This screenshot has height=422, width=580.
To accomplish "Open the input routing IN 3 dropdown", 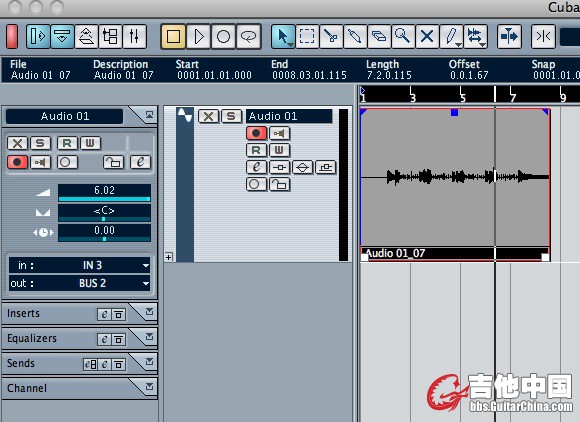I will [x=80, y=265].
